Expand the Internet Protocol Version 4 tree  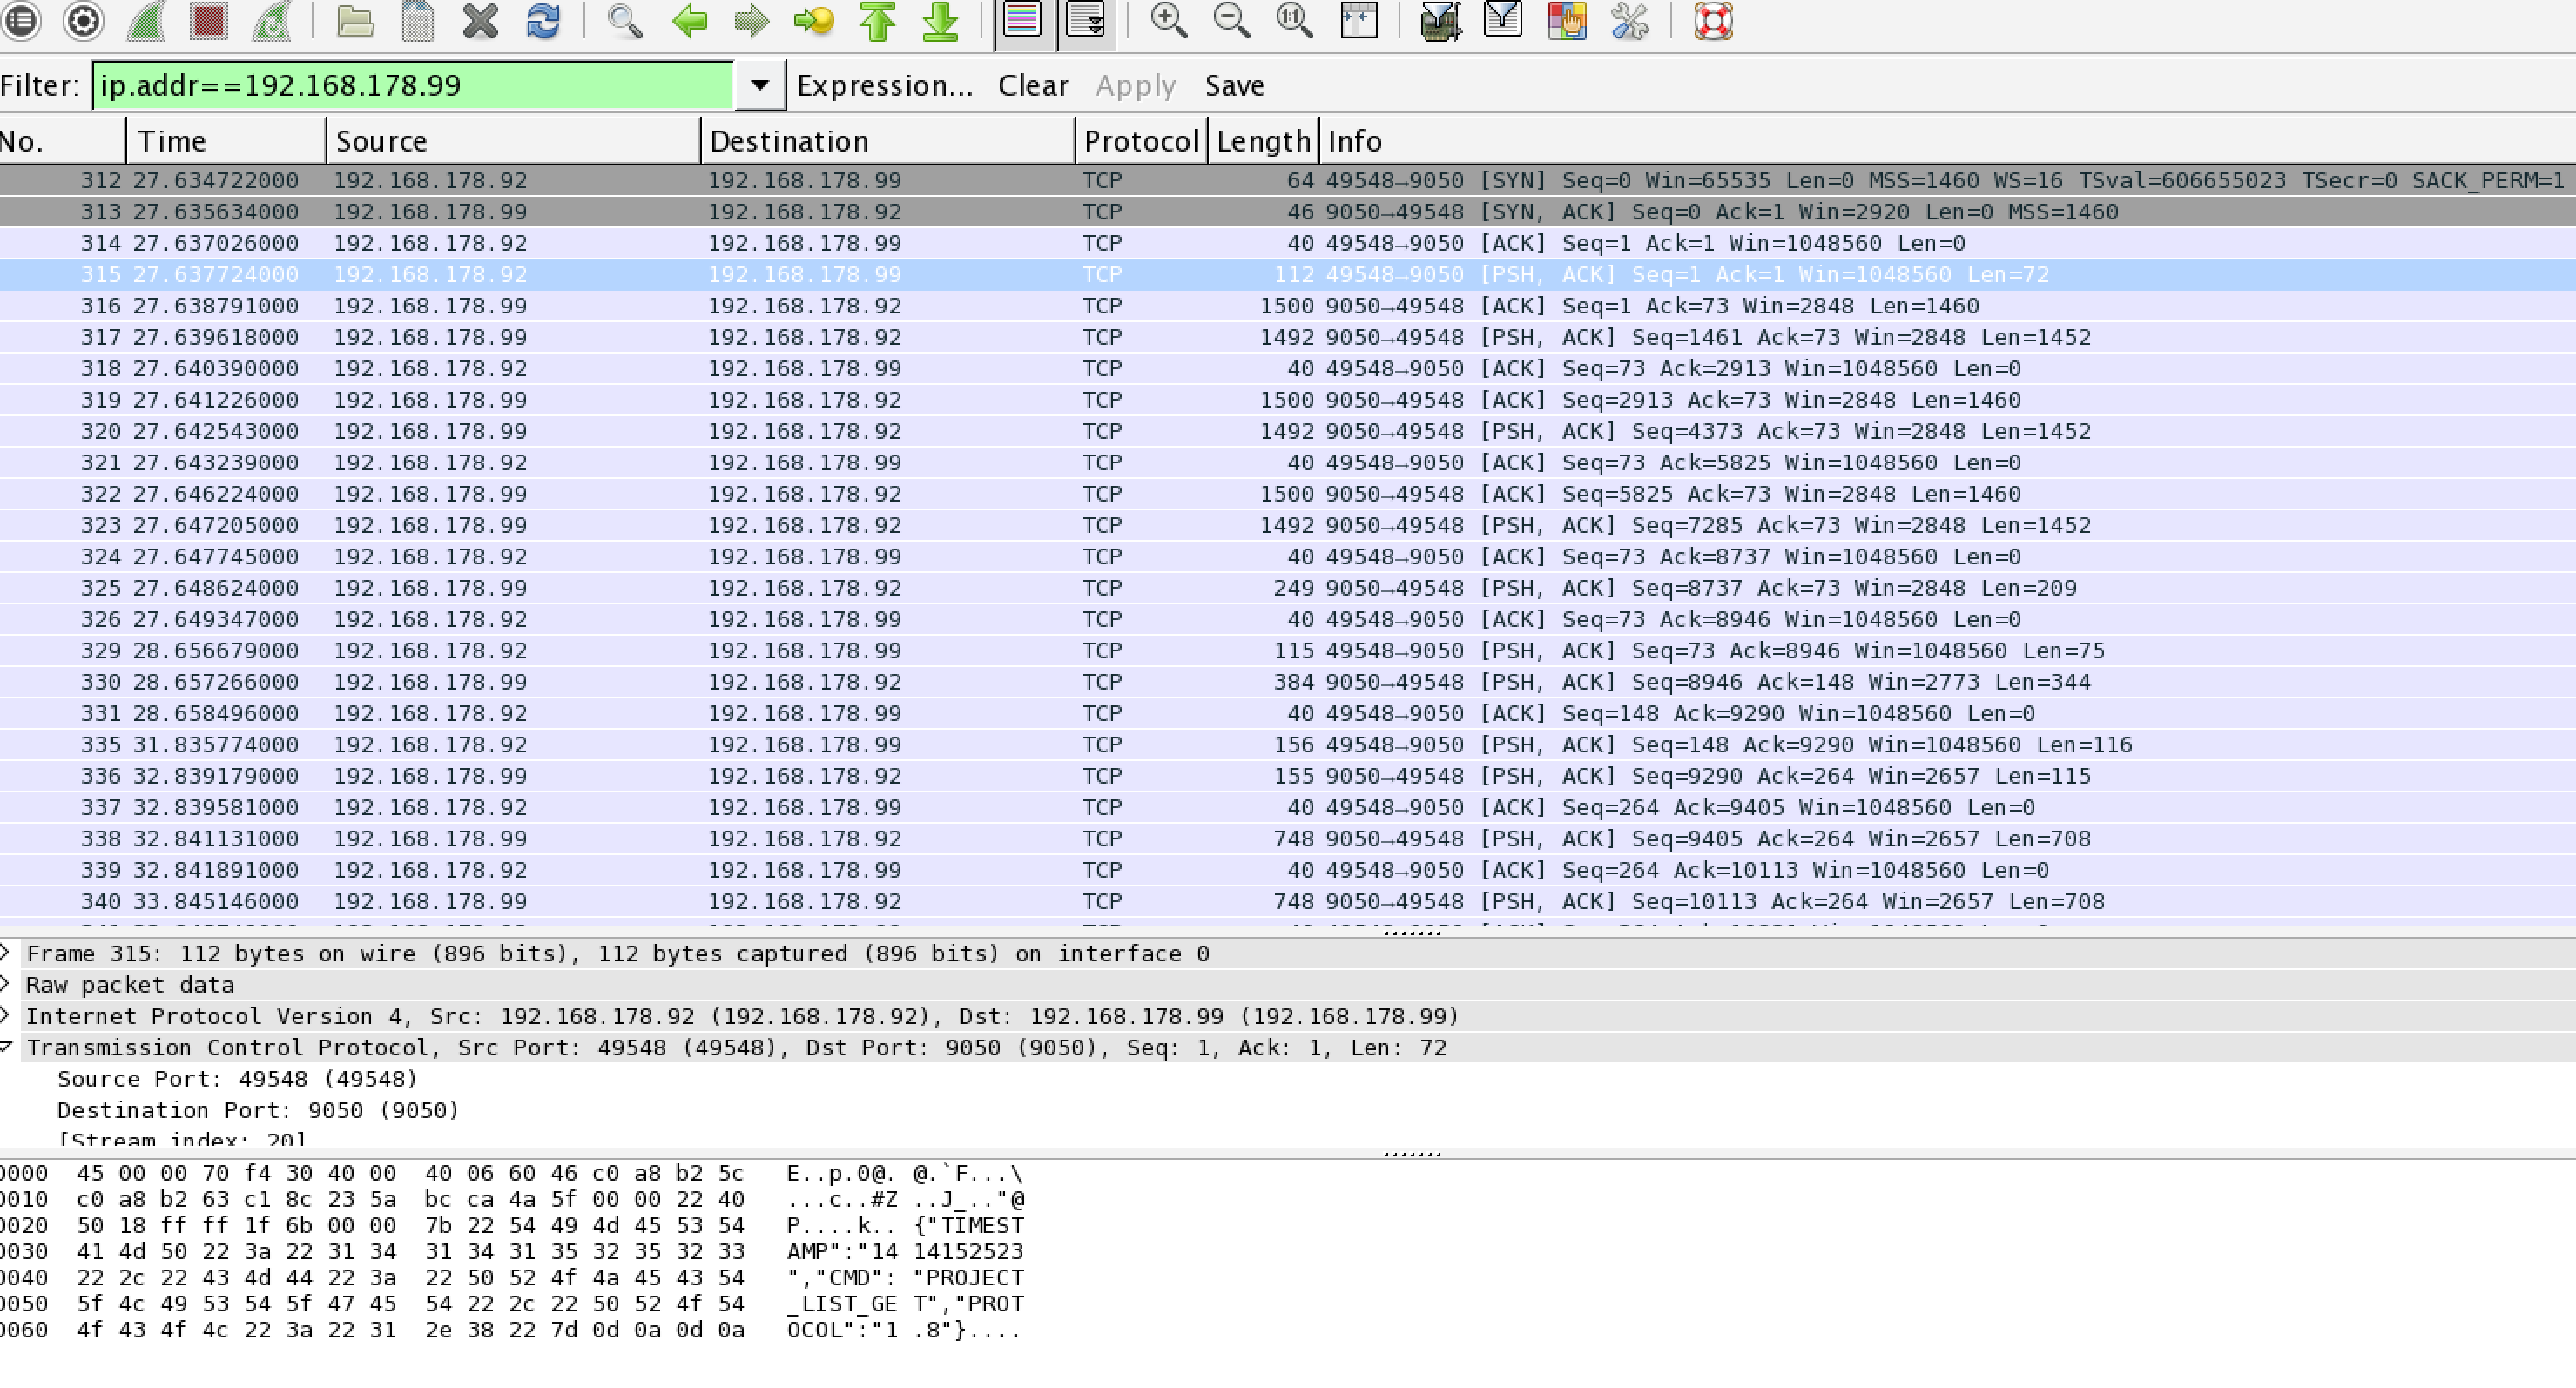click(6, 1015)
